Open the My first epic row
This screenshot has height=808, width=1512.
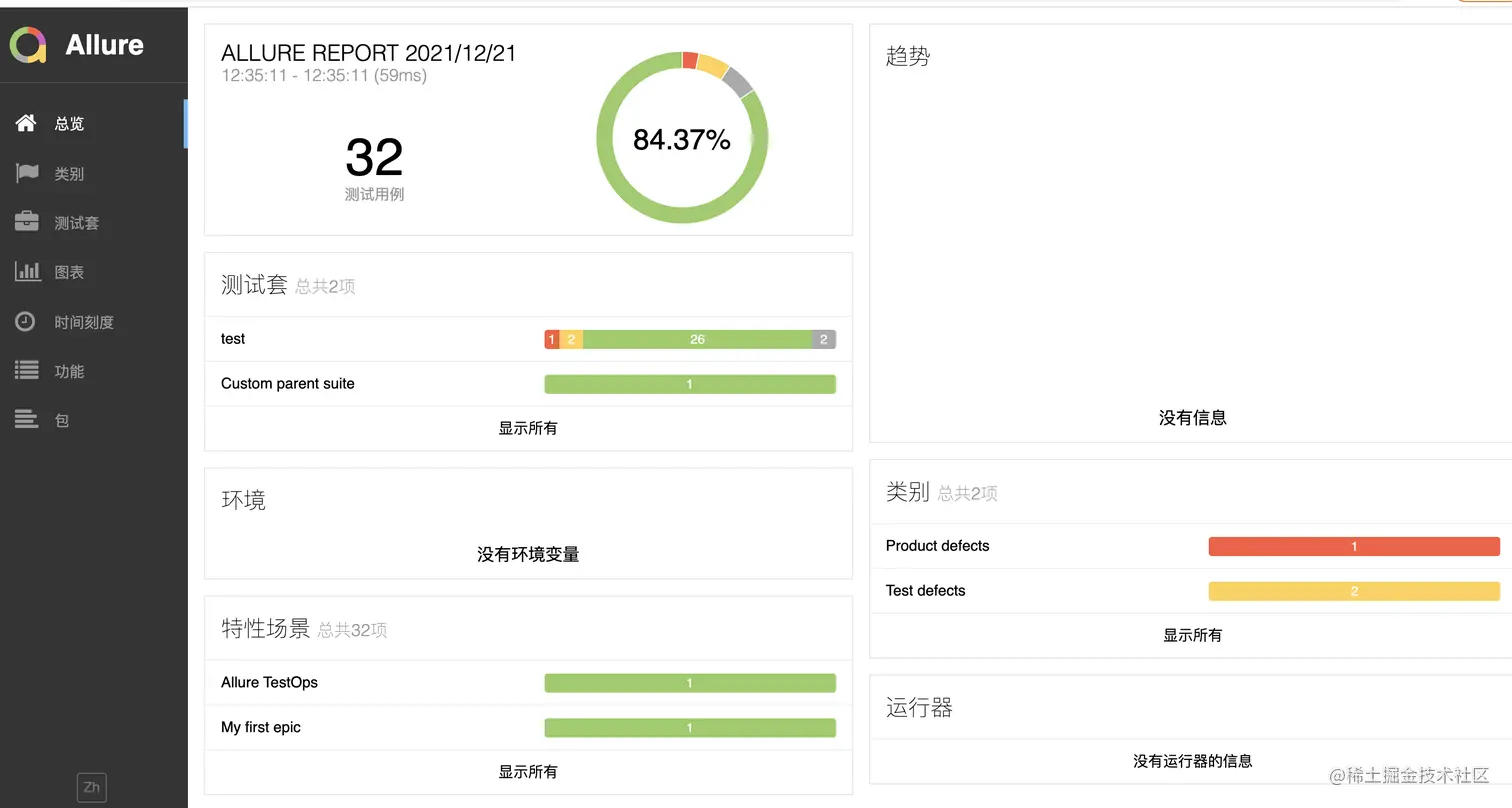pyautogui.click(x=528, y=728)
